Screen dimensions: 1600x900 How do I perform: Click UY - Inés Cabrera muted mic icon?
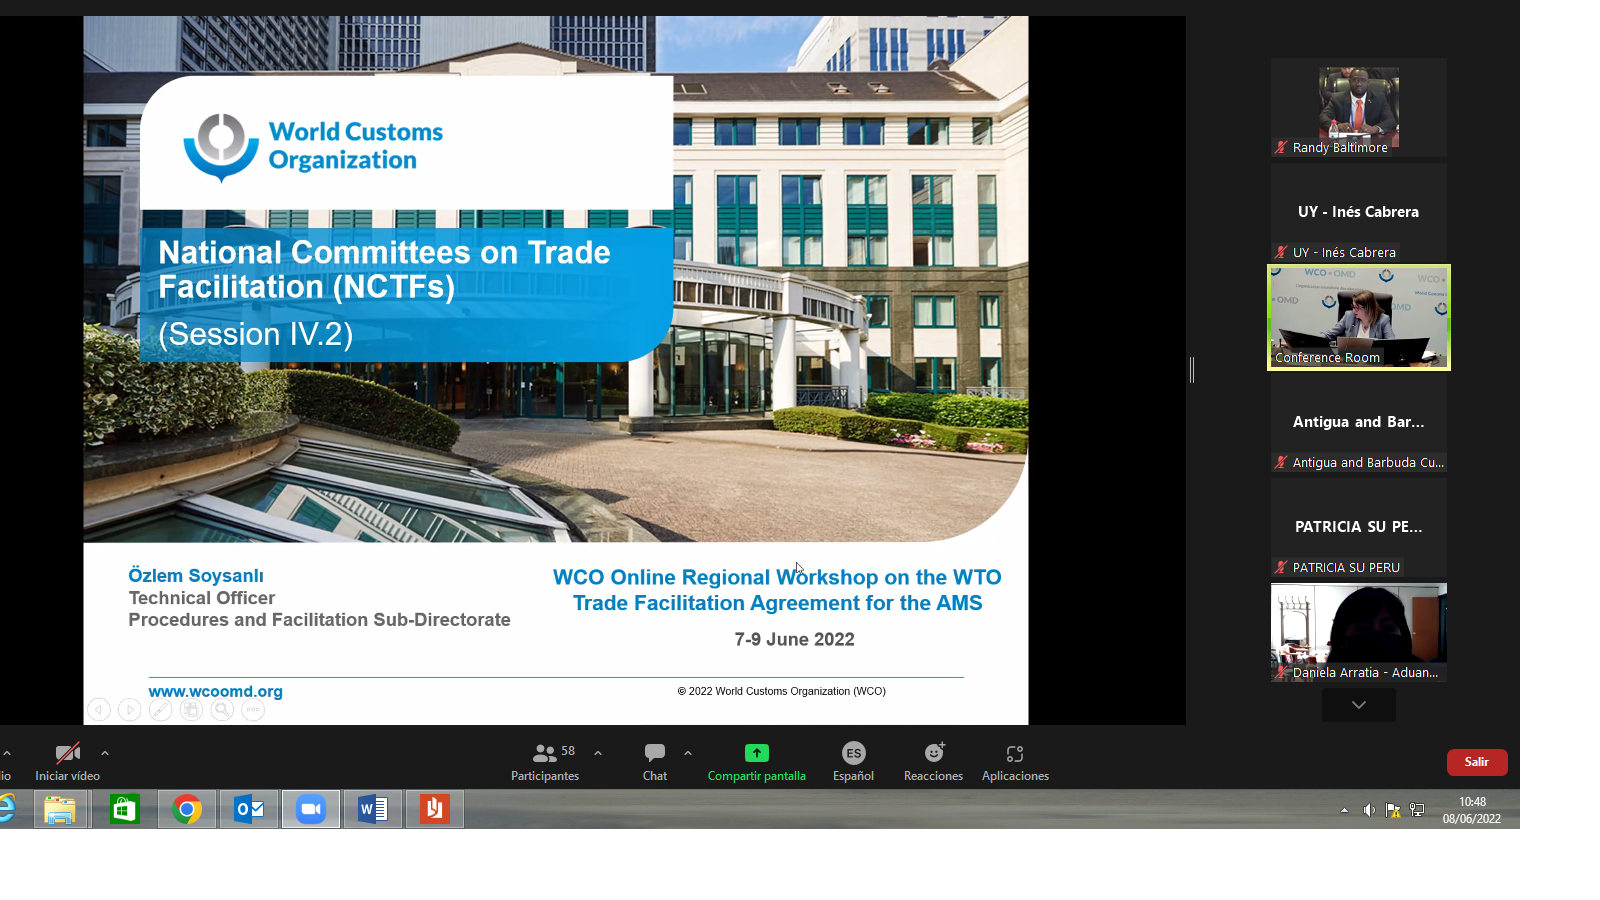[x=1281, y=252]
